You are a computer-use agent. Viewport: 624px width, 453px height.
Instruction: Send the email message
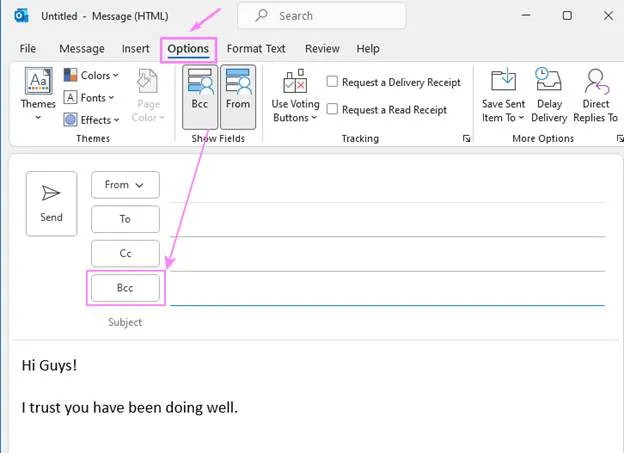[51, 204]
